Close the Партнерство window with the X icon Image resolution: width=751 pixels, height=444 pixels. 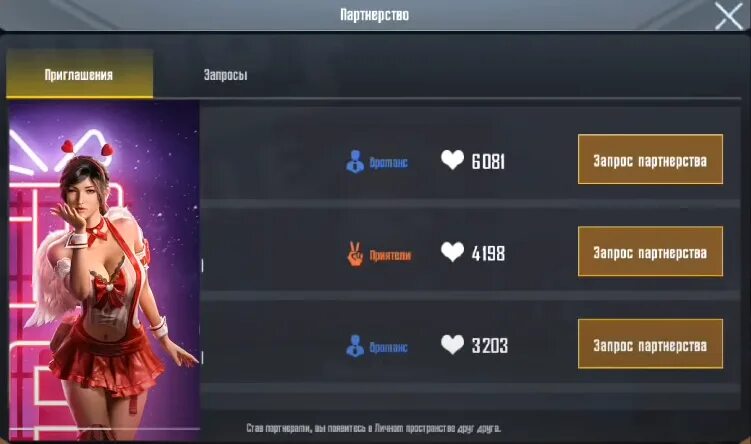coord(728,15)
